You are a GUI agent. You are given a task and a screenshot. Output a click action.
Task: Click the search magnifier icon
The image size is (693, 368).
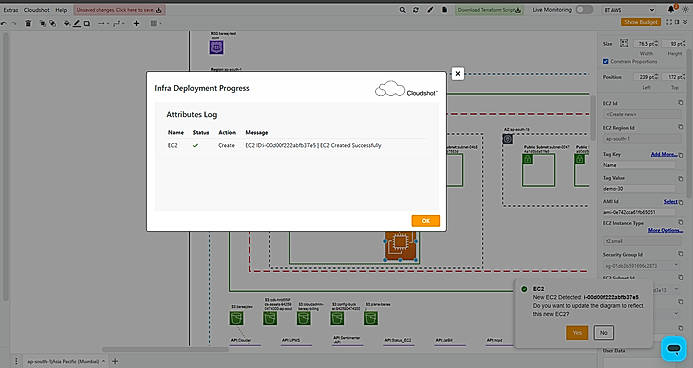403,10
